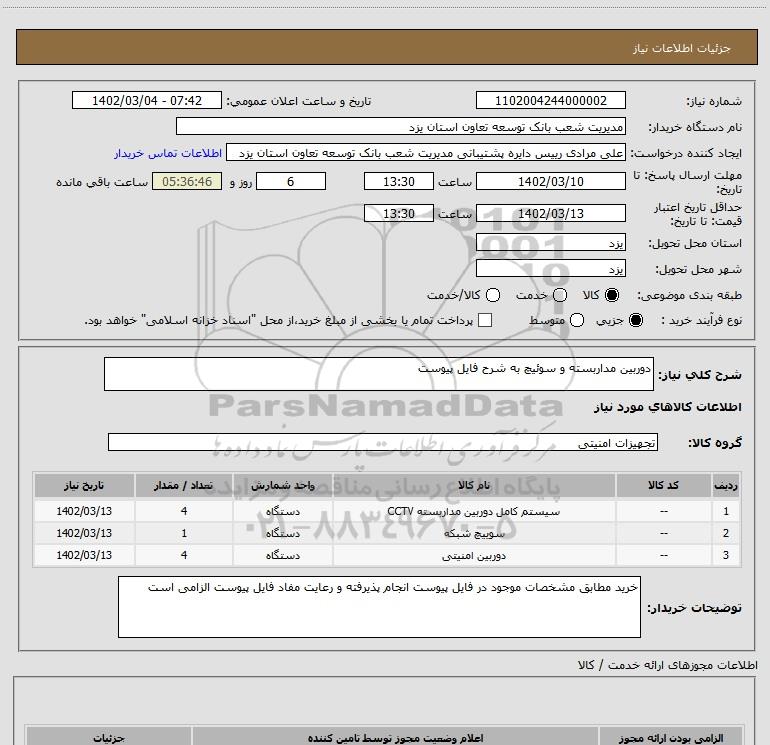Click the کد کالا column header
770x745 pixels.
point(663,485)
